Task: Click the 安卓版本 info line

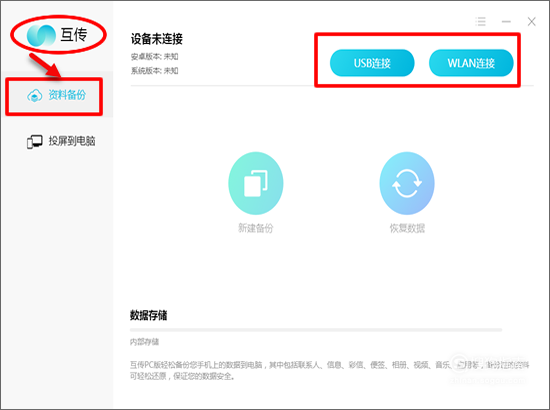Action: tap(155, 56)
